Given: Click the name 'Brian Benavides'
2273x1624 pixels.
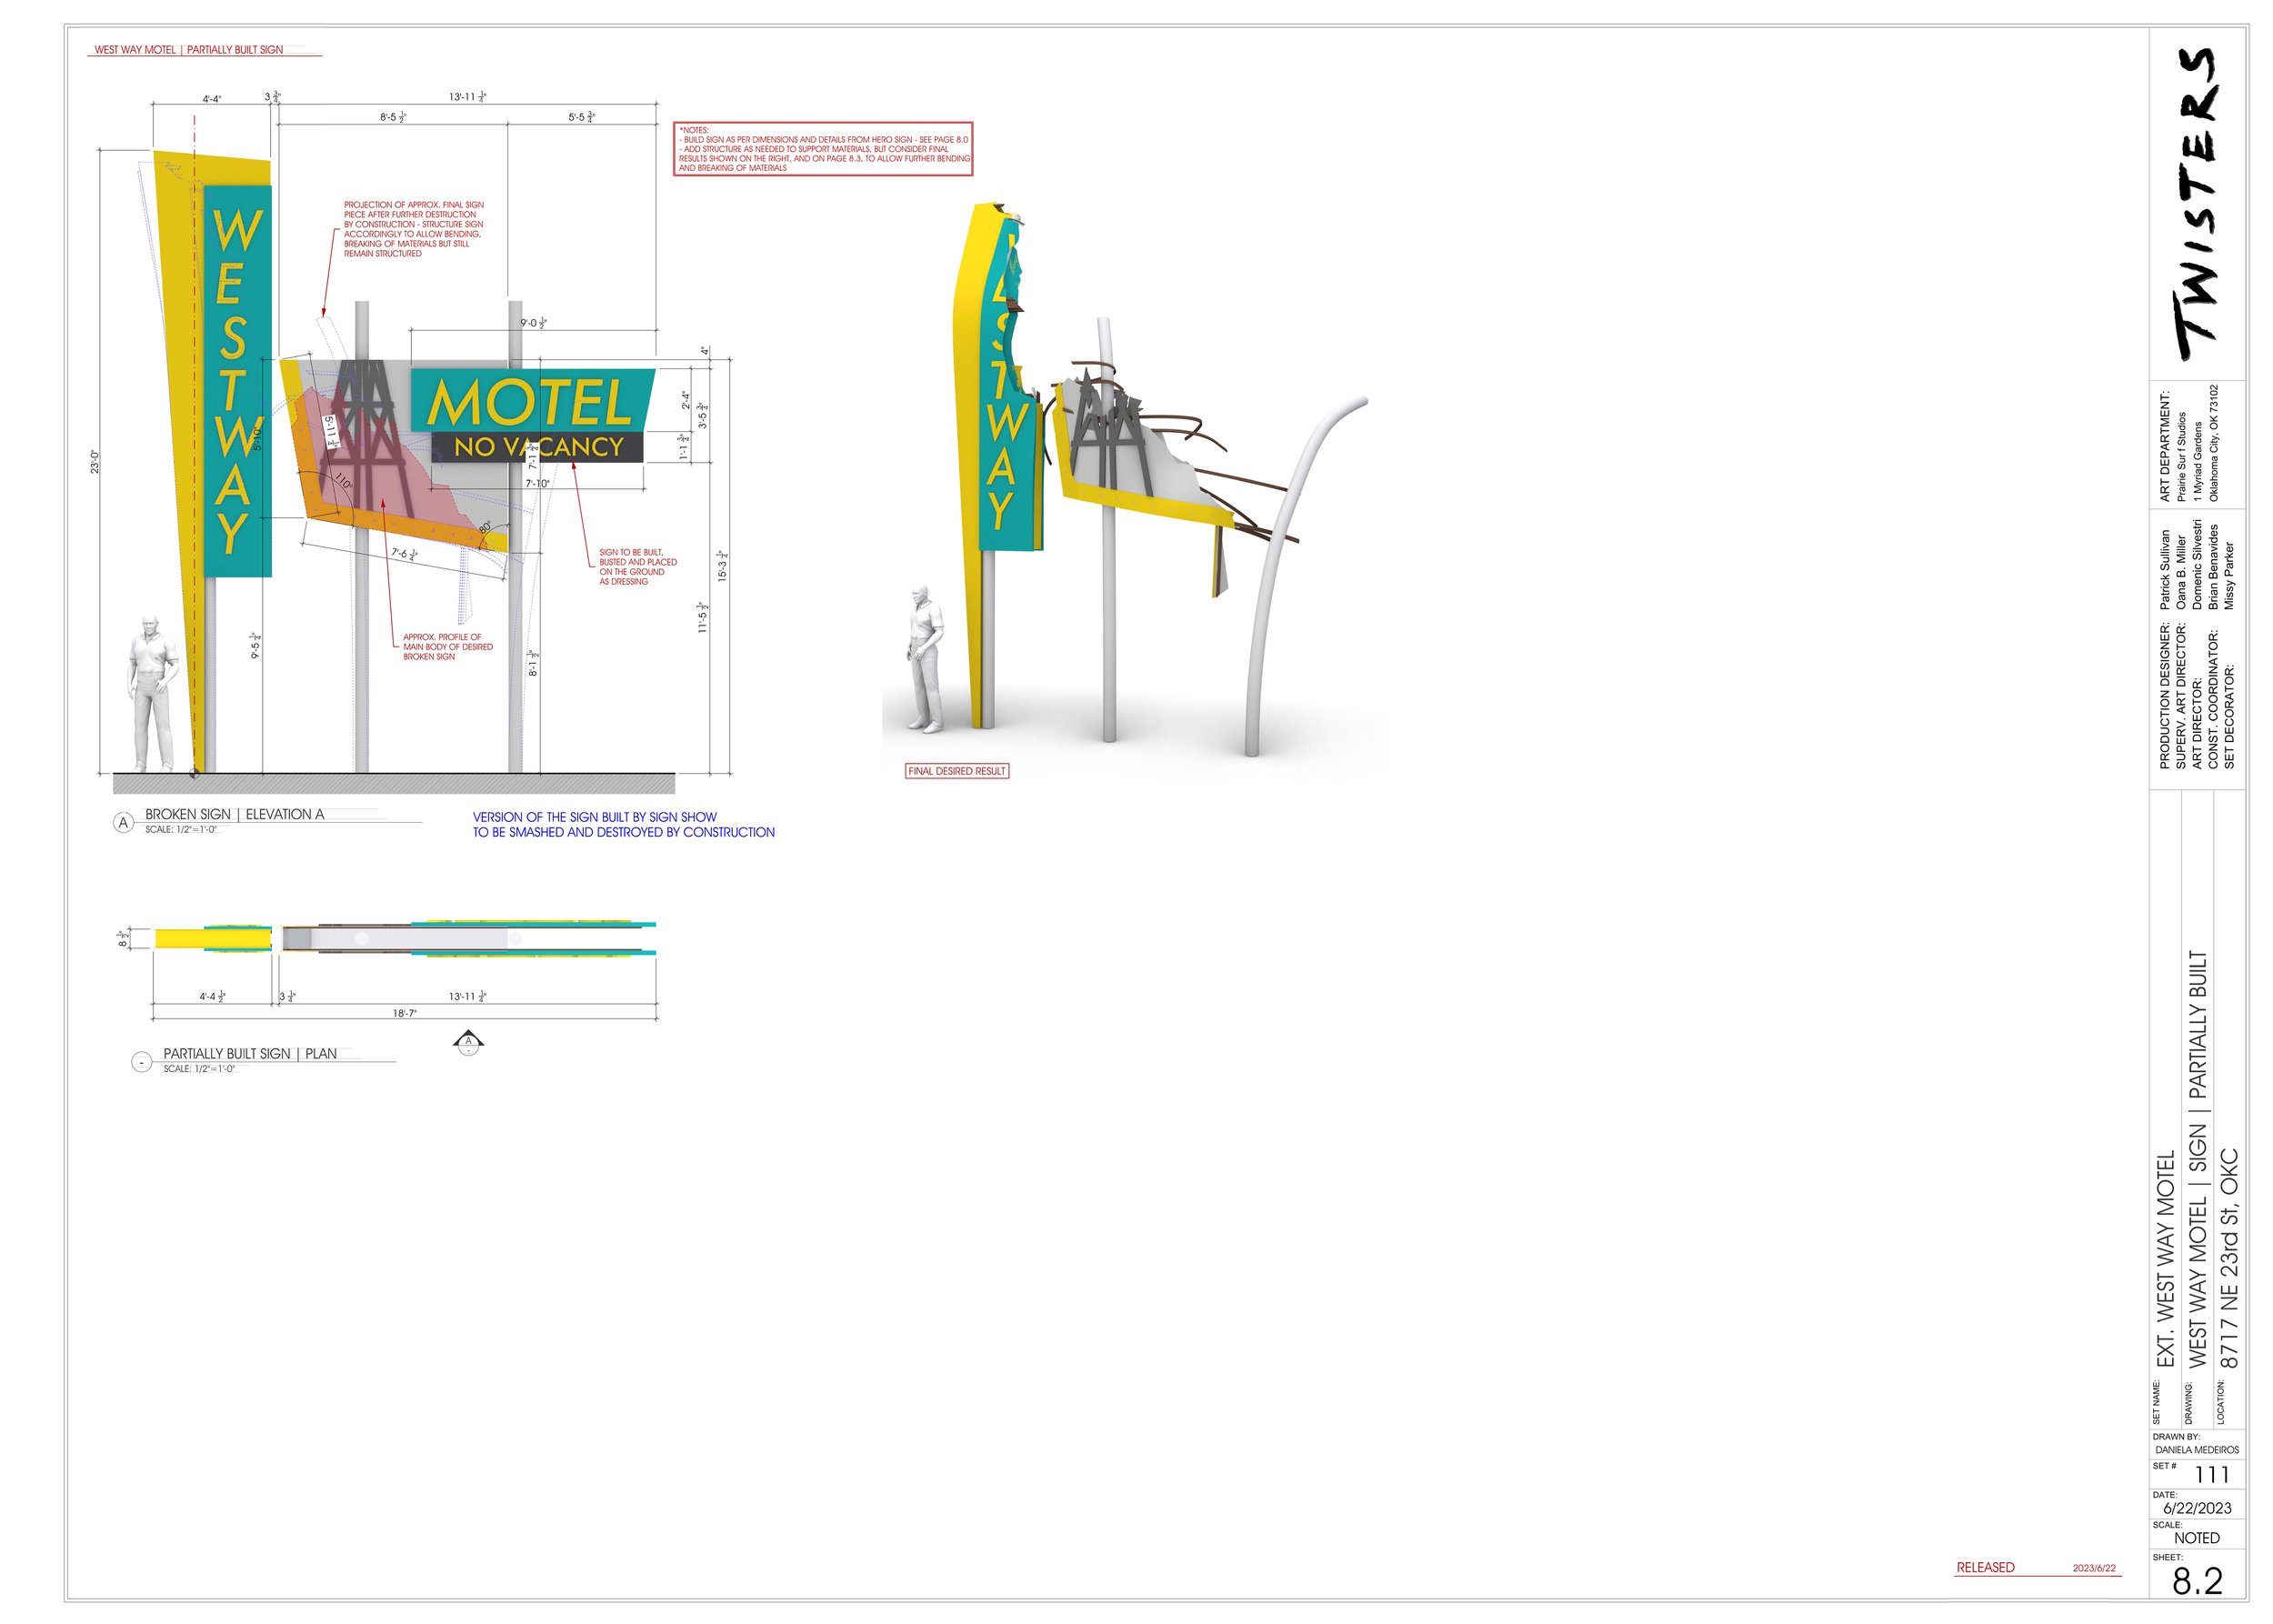Looking at the screenshot, I should click(x=2213, y=568).
